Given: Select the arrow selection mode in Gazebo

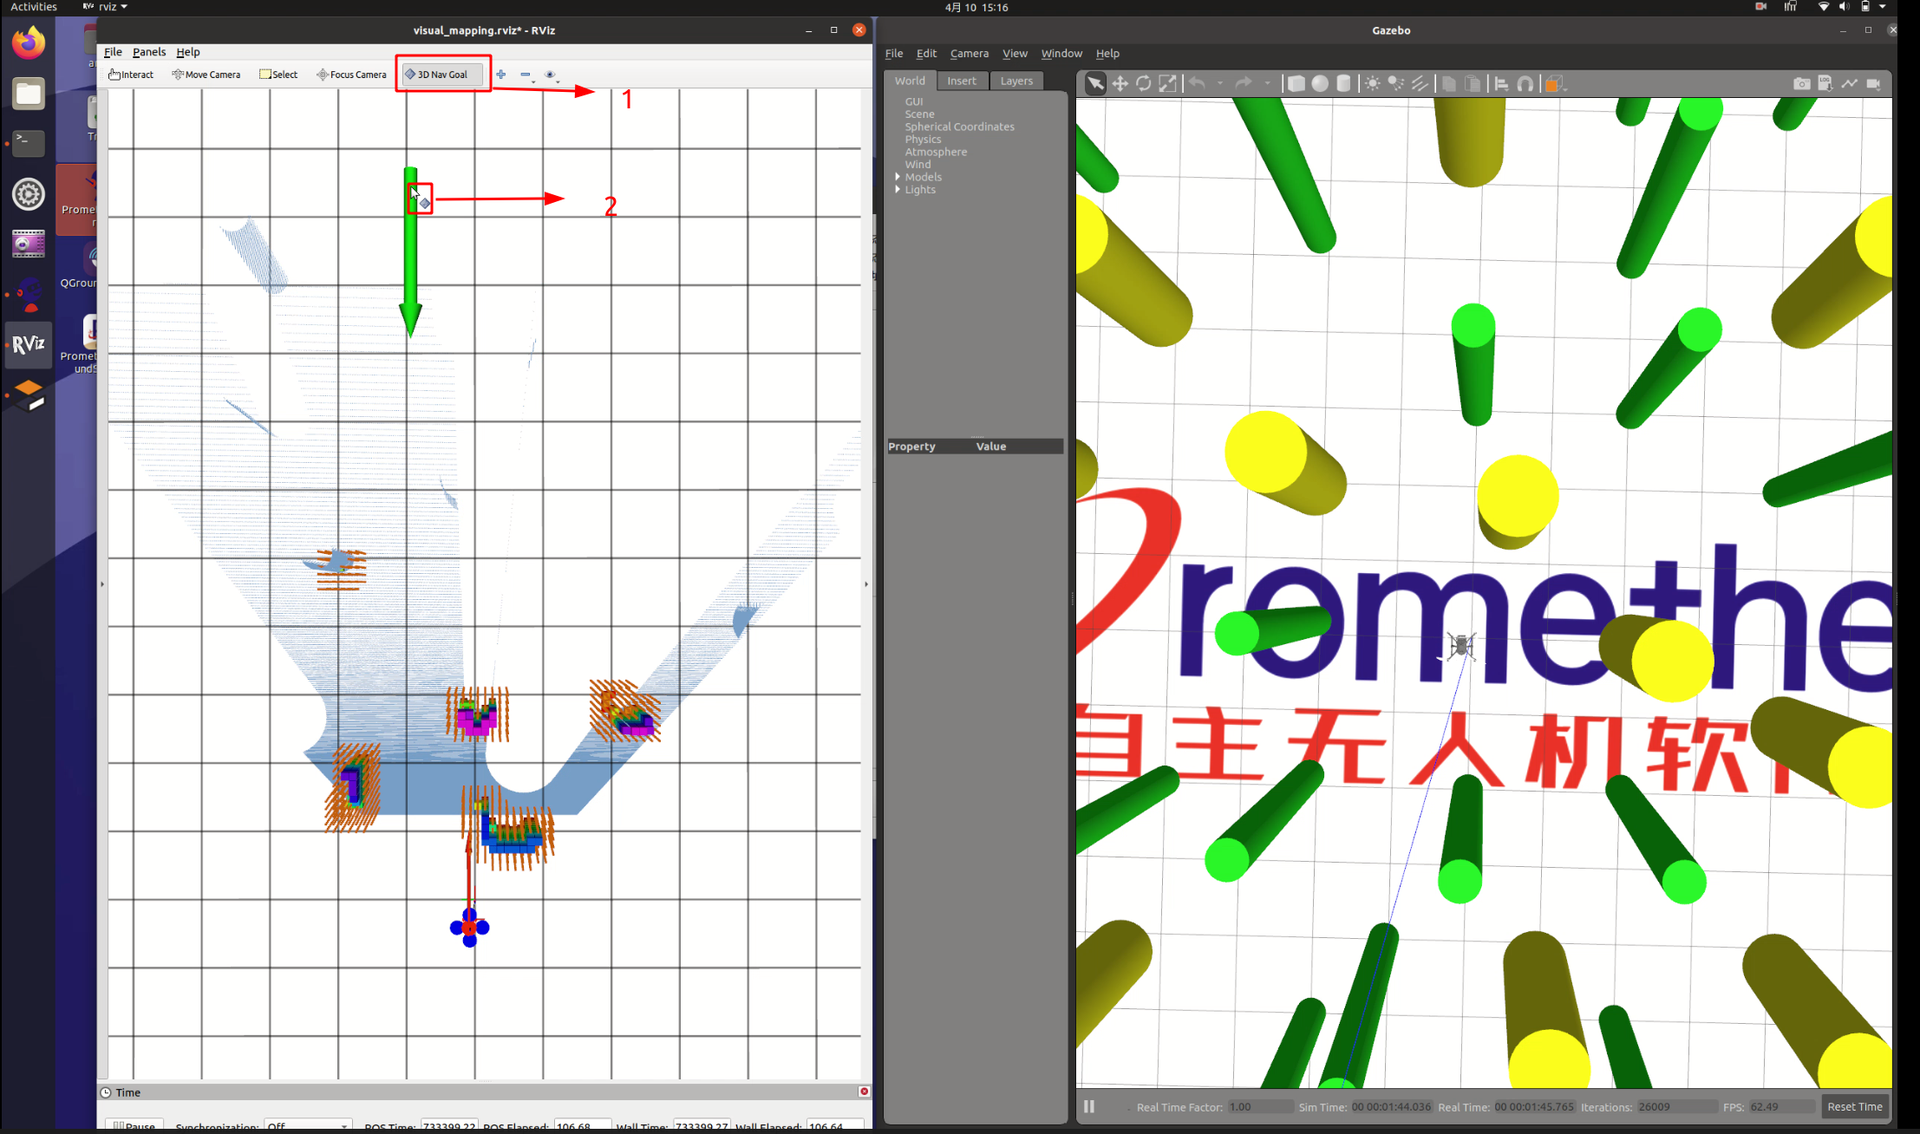Looking at the screenshot, I should [x=1096, y=84].
